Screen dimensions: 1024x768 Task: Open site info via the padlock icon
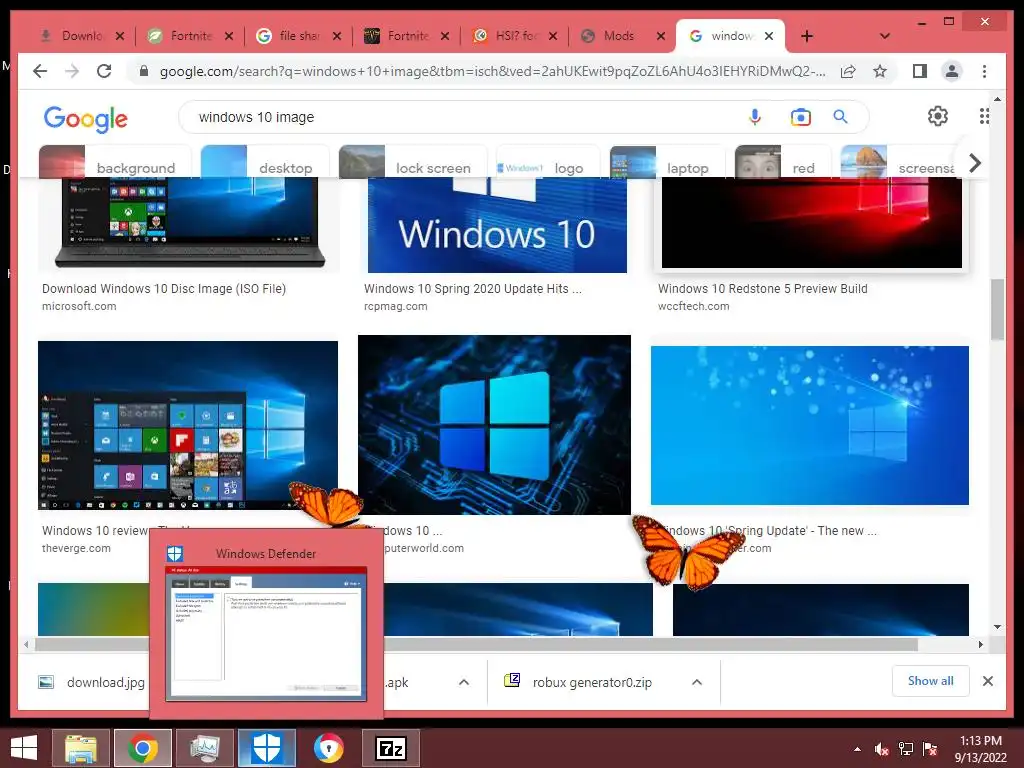click(x=144, y=71)
